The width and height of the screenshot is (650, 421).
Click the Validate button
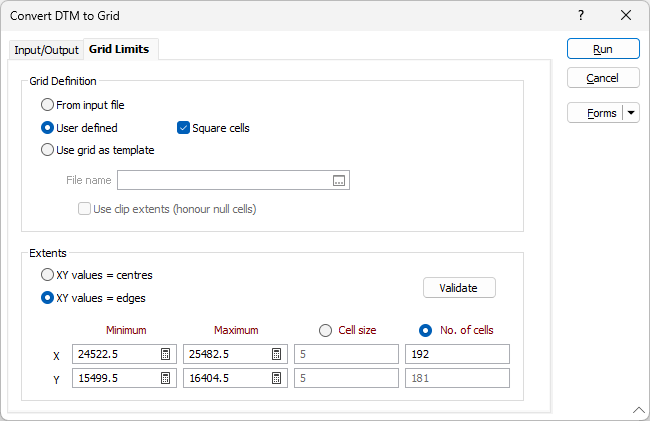(x=459, y=288)
